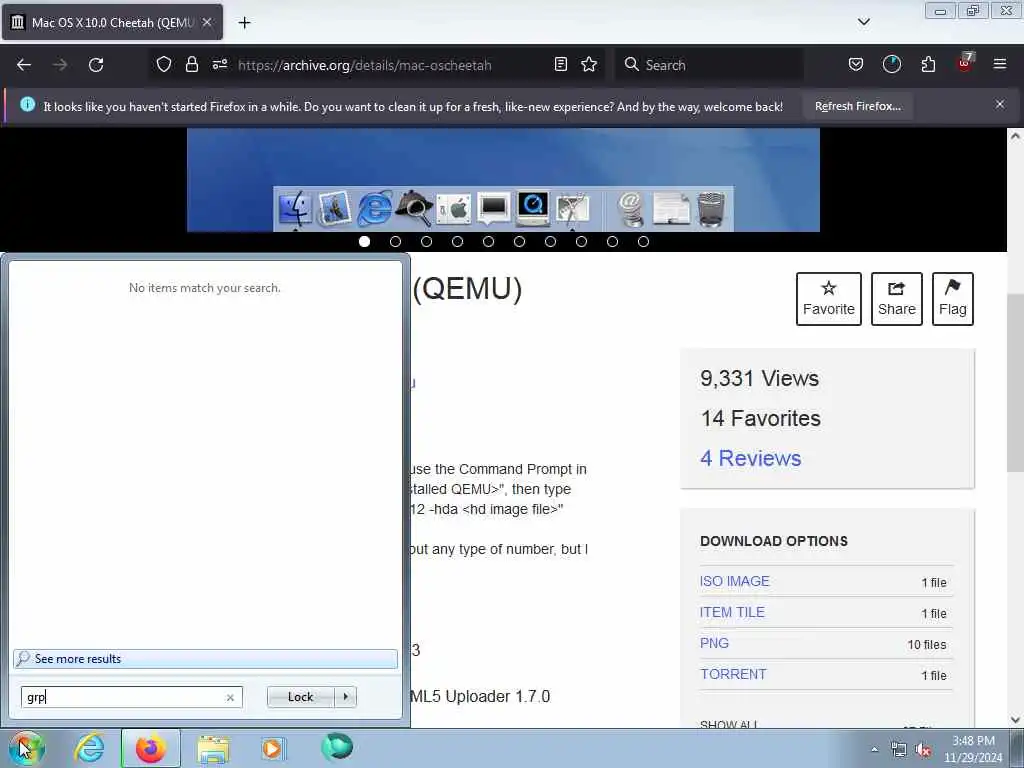The height and width of the screenshot is (768, 1024).
Task: Select the Mac OS X 10.0 Cheetah tab
Action: [113, 22]
